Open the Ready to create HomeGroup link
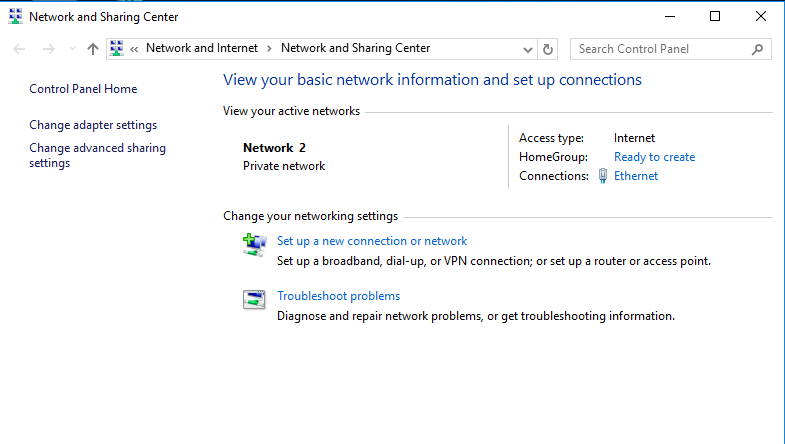This screenshot has width=785, height=444. 654,157
